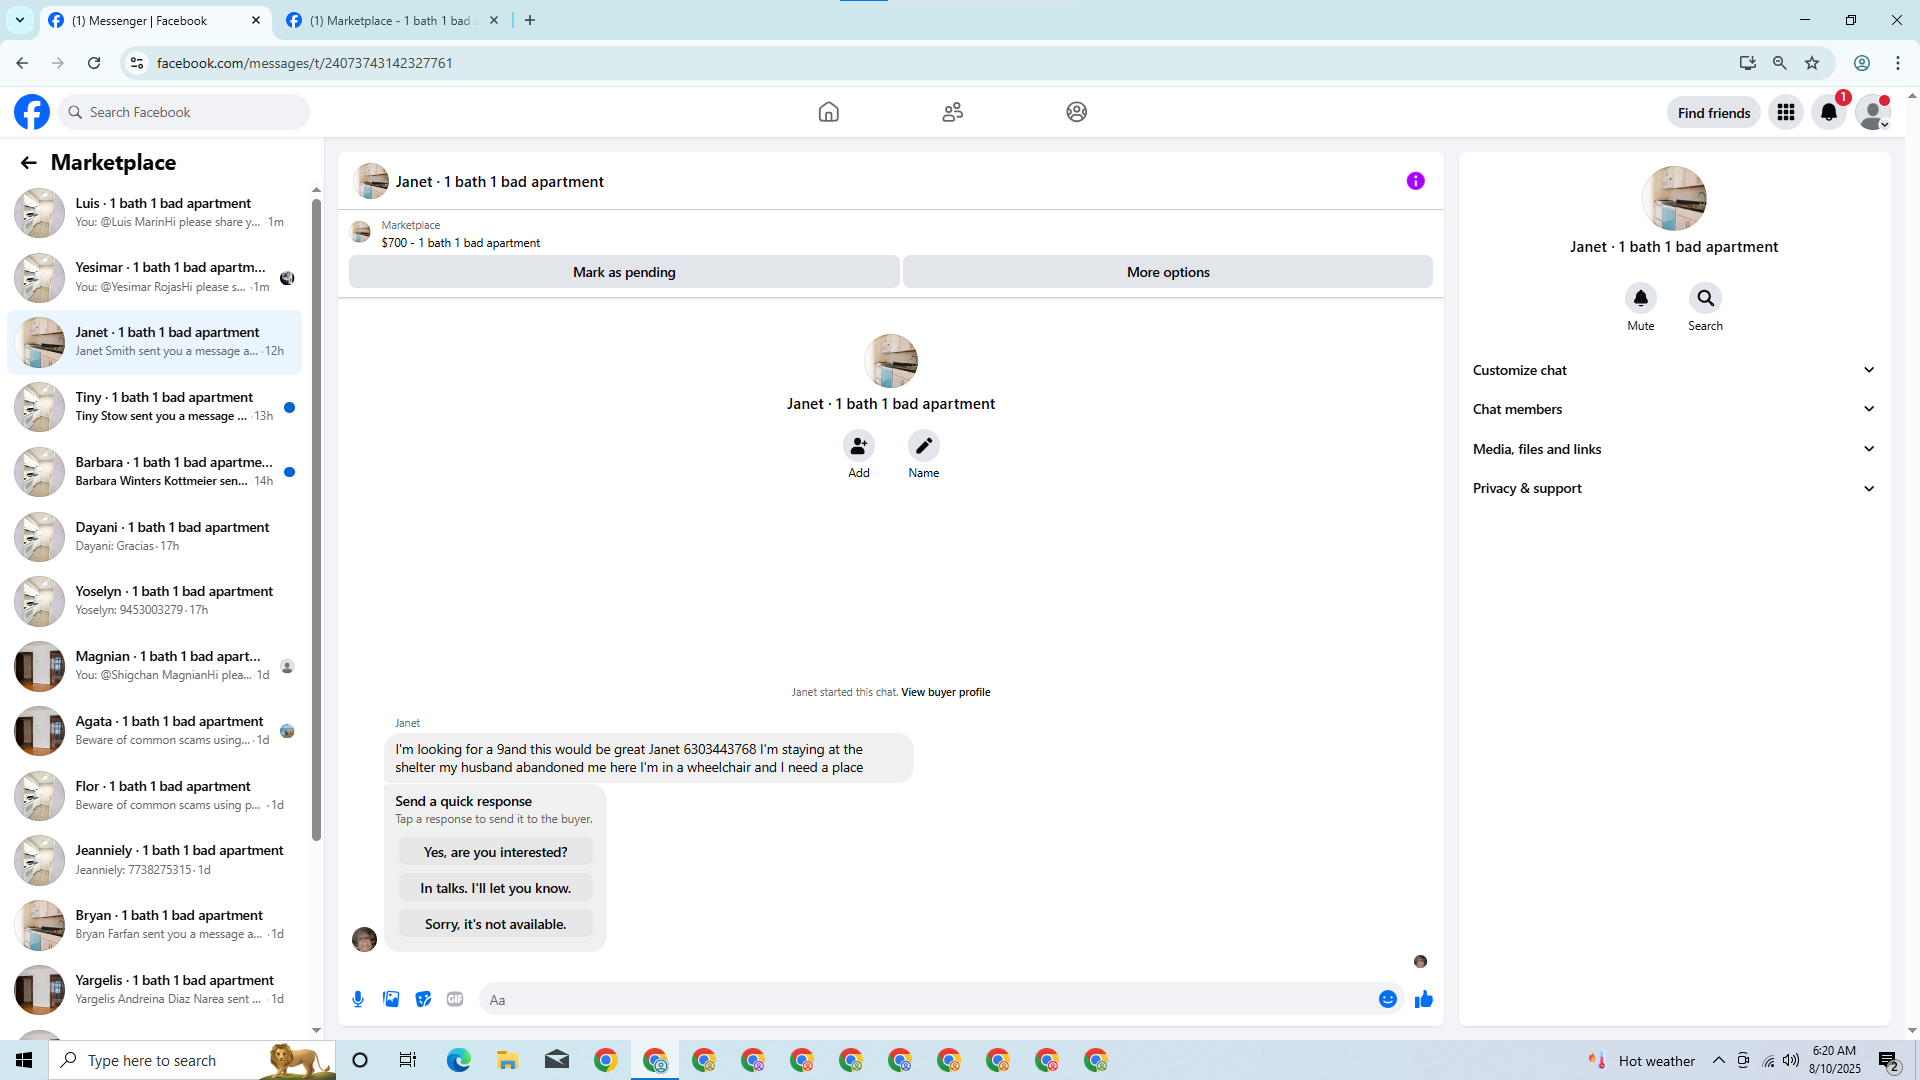Expand Privacy & support section
Screen dimensions: 1920x1080
1673,488
